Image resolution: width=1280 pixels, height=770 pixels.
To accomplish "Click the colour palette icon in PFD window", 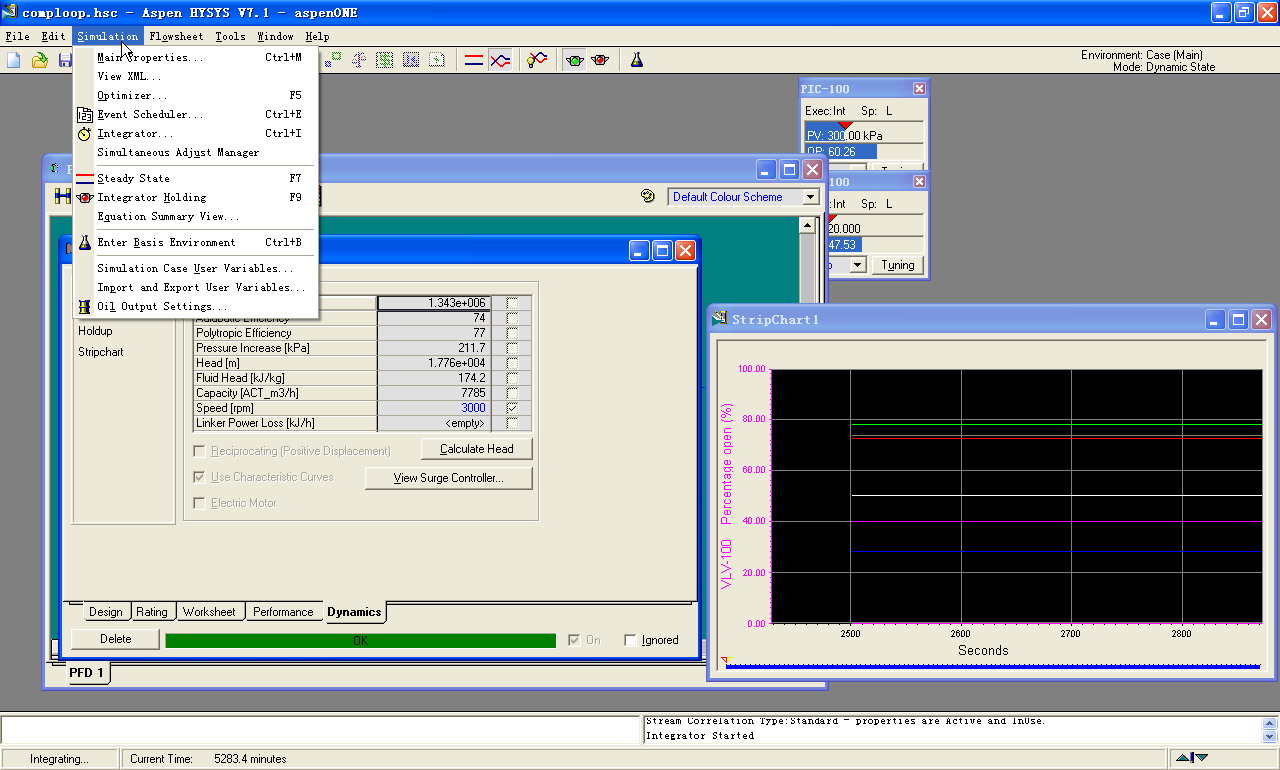I will click(647, 197).
